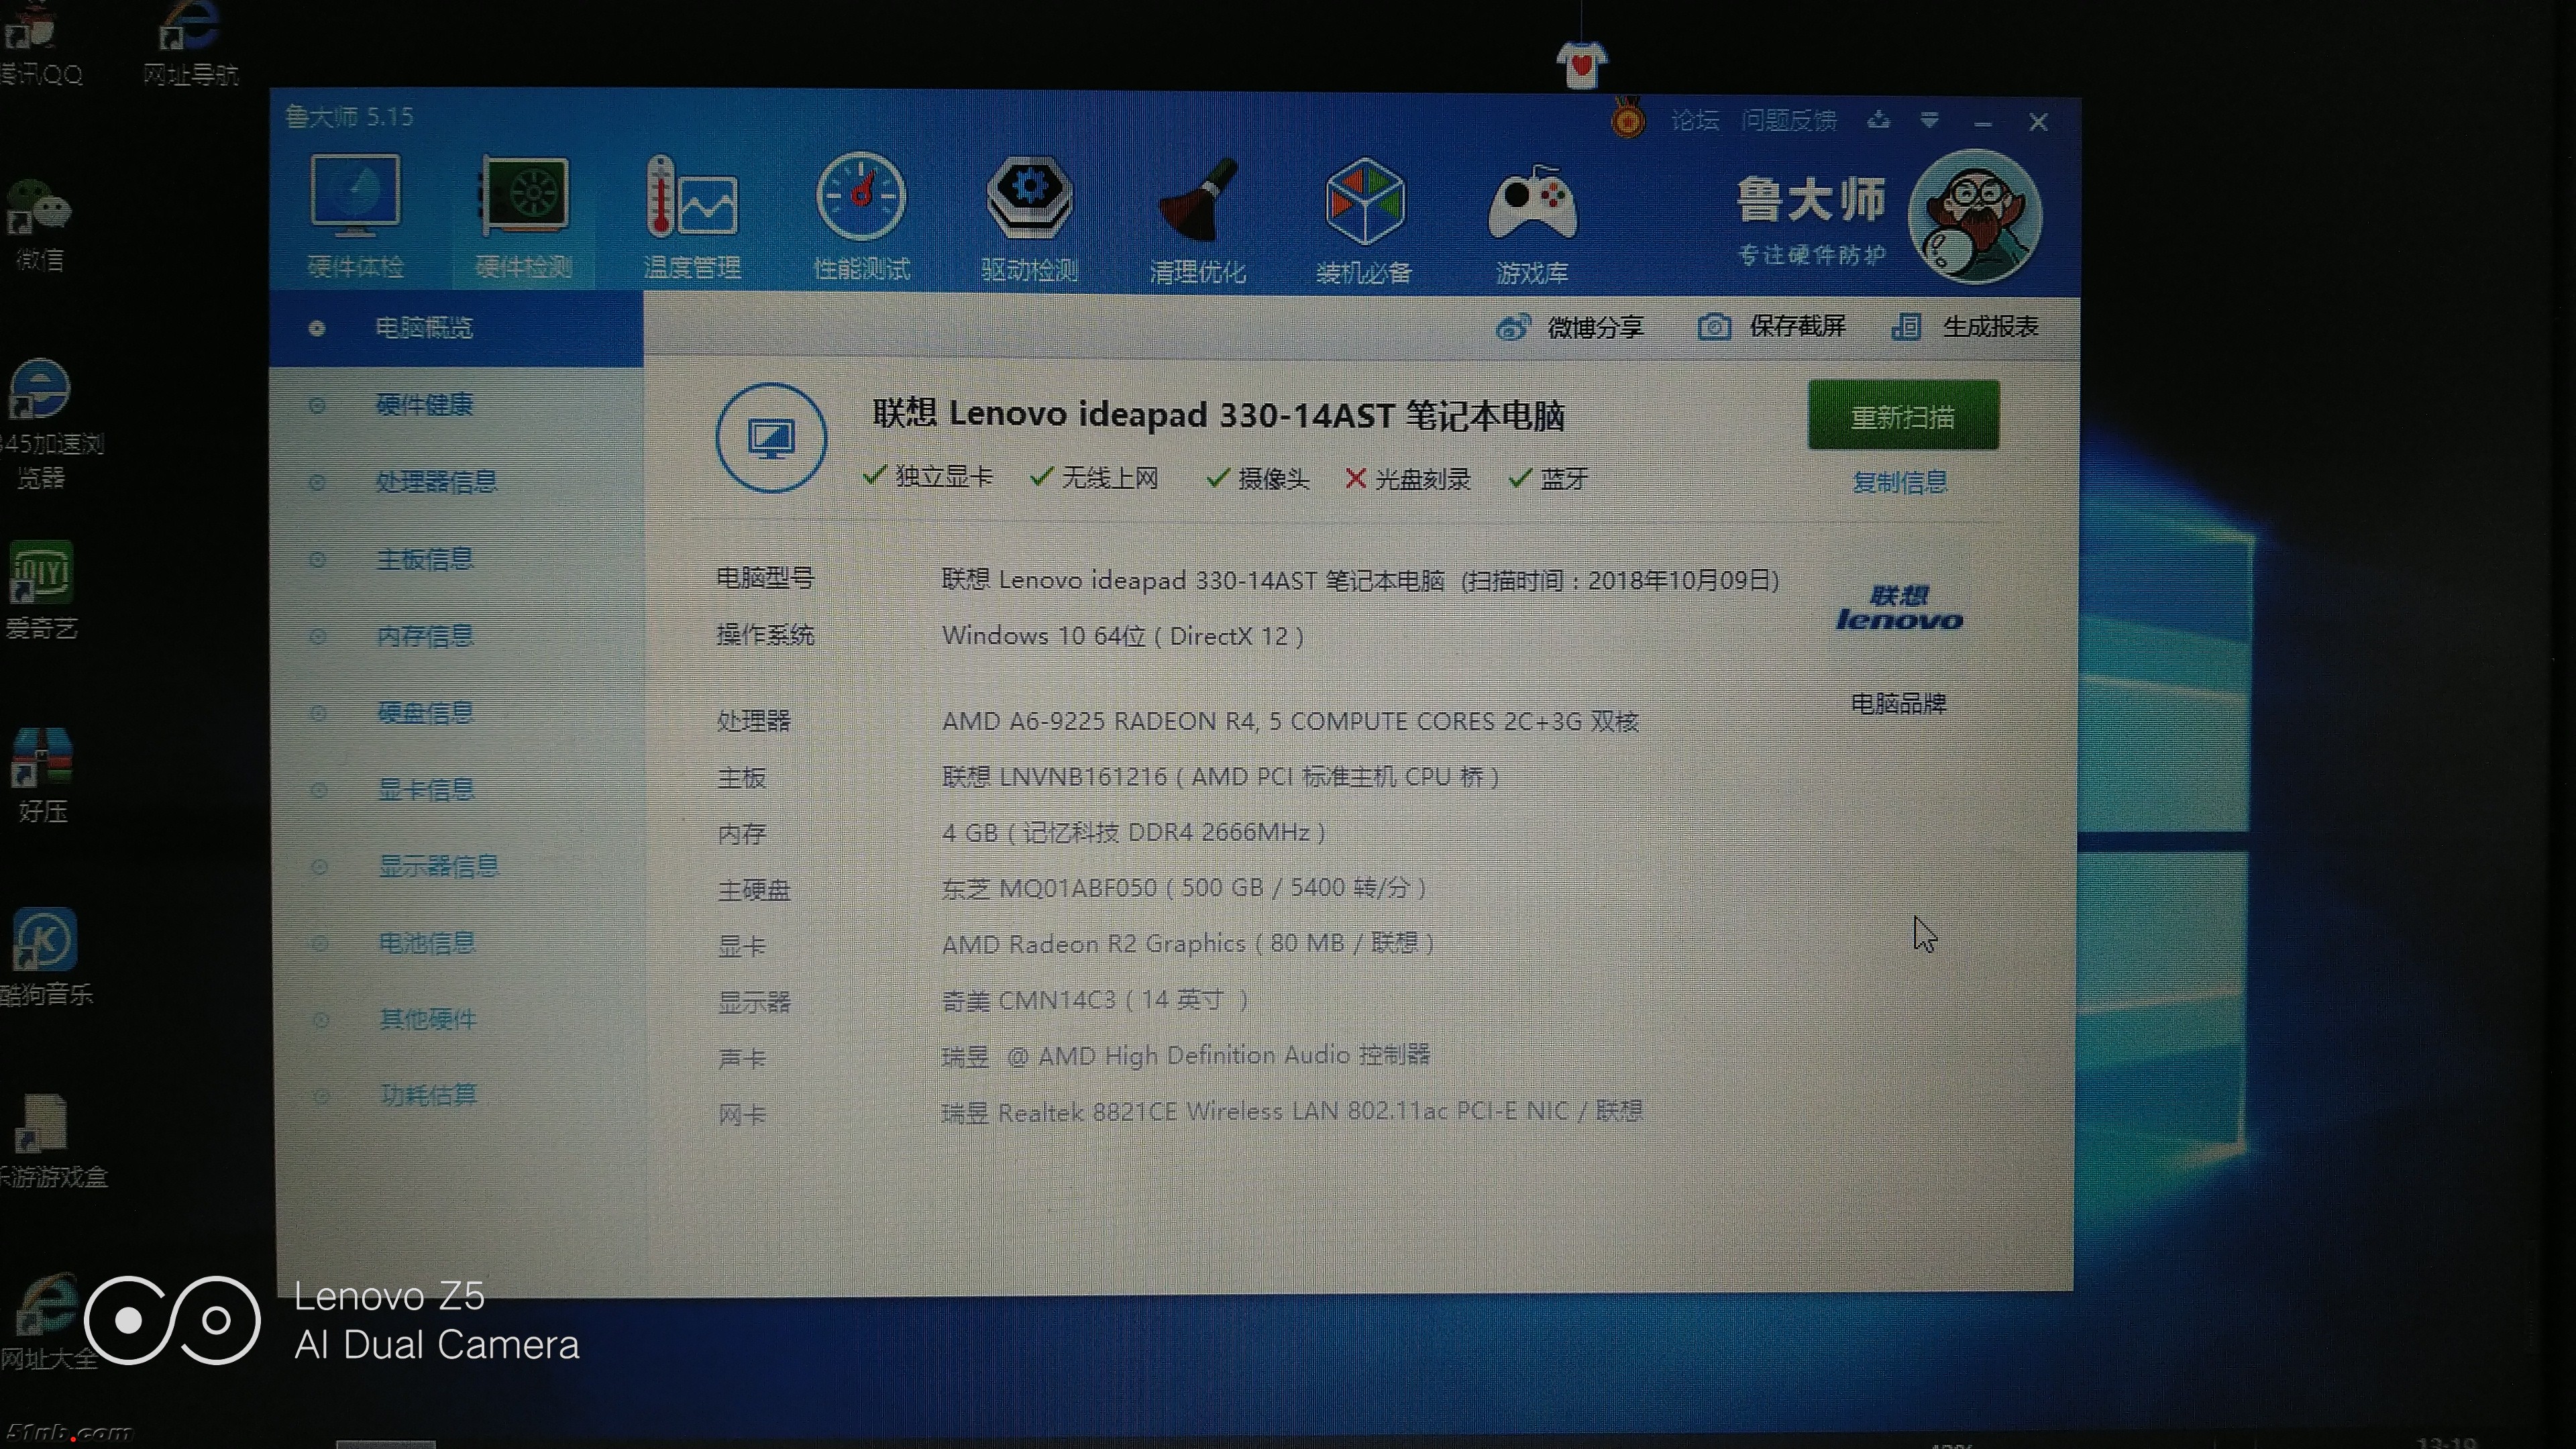Open the title bar dropdown menu arrow

coord(1930,121)
